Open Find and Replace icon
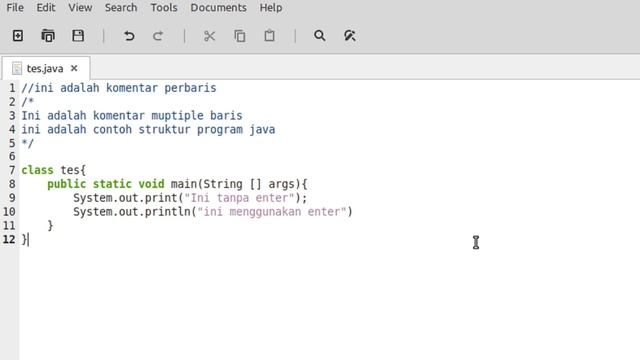The width and height of the screenshot is (640, 360). point(349,36)
